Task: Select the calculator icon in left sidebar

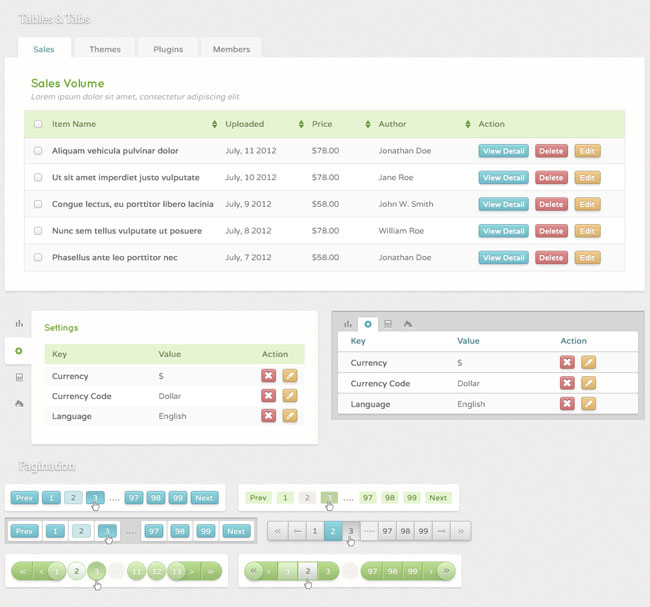Action: tap(19, 377)
